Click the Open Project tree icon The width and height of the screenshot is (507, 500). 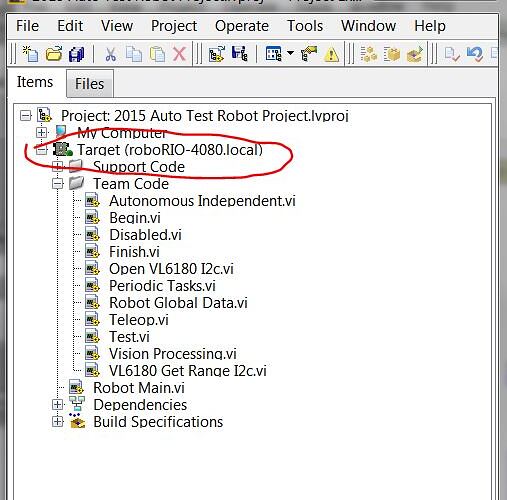pyautogui.click(x=216, y=54)
